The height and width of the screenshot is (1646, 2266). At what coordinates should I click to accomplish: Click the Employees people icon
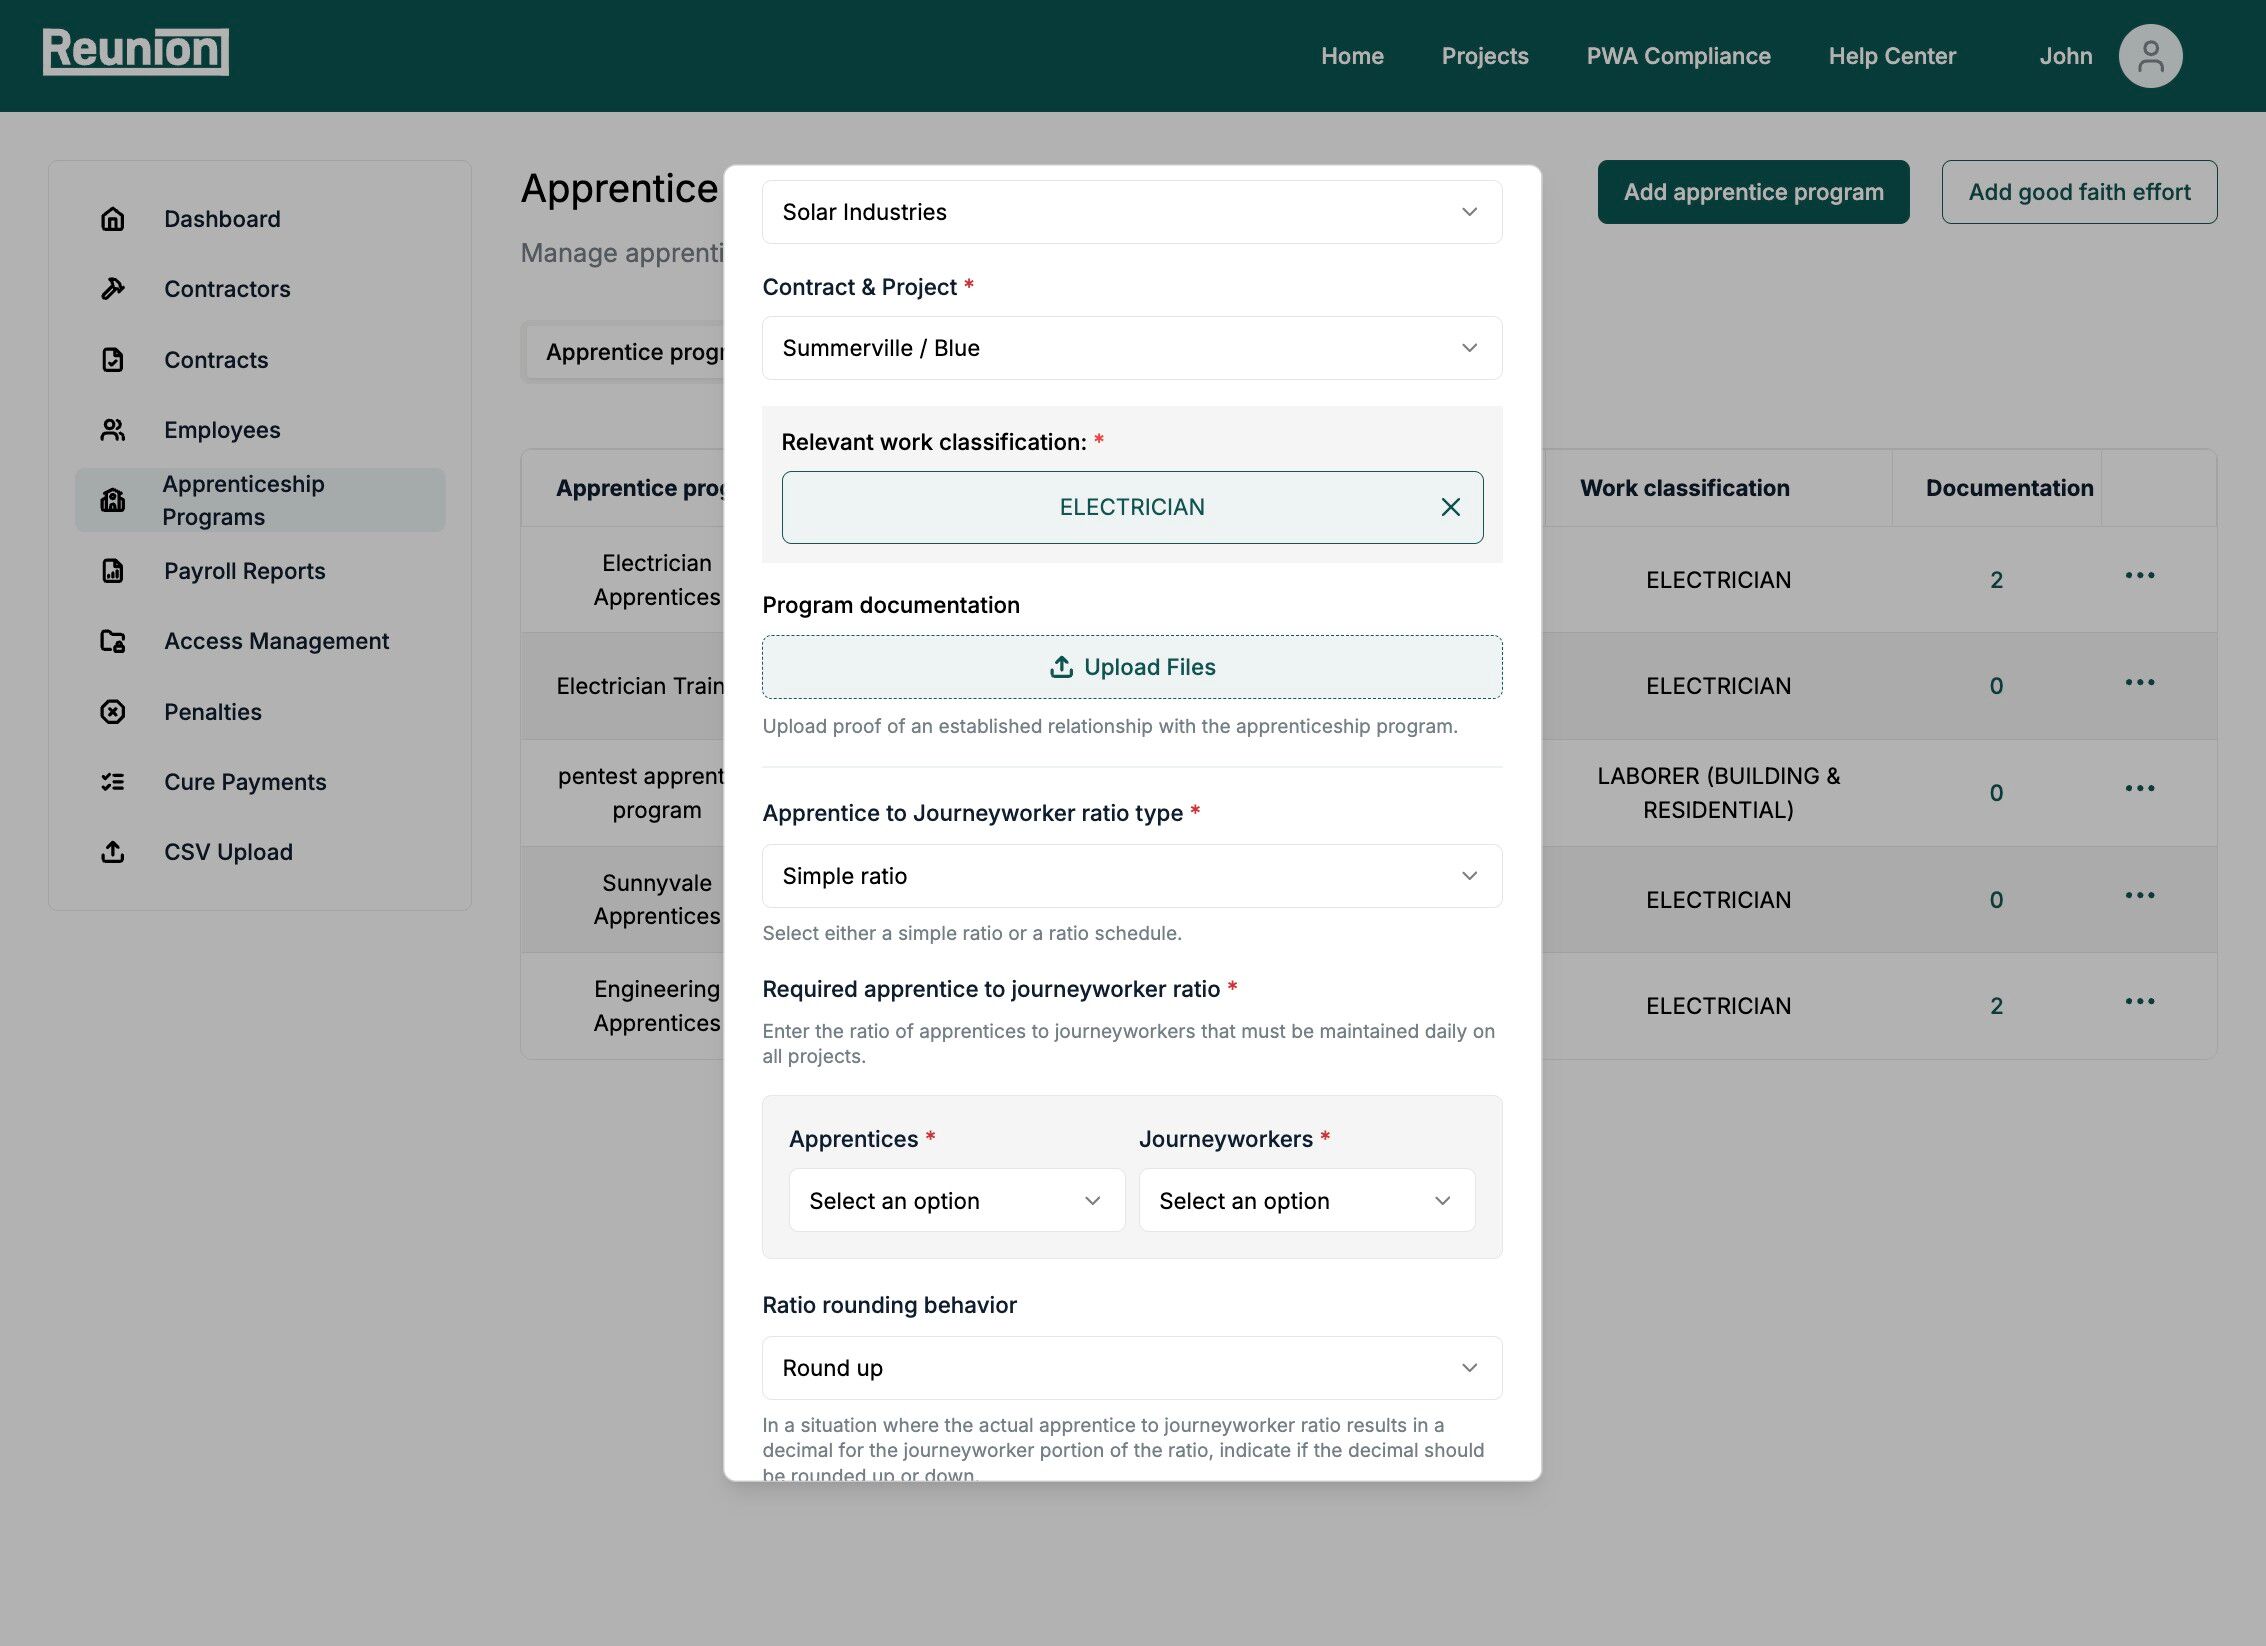point(113,430)
